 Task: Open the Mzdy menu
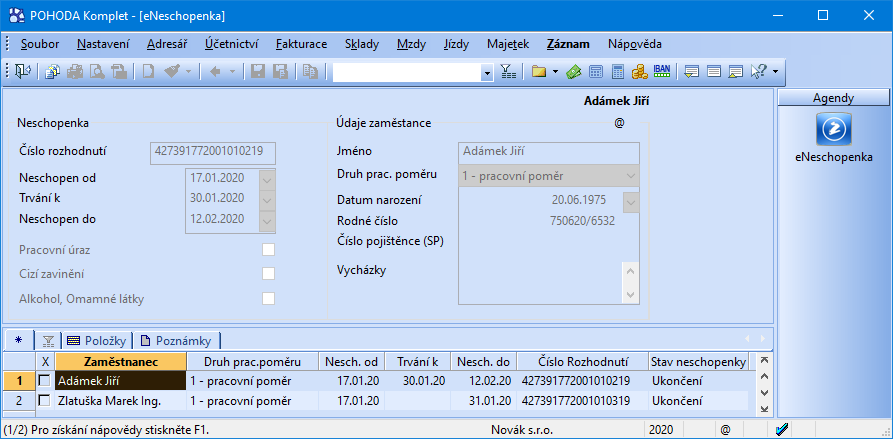tap(411, 44)
